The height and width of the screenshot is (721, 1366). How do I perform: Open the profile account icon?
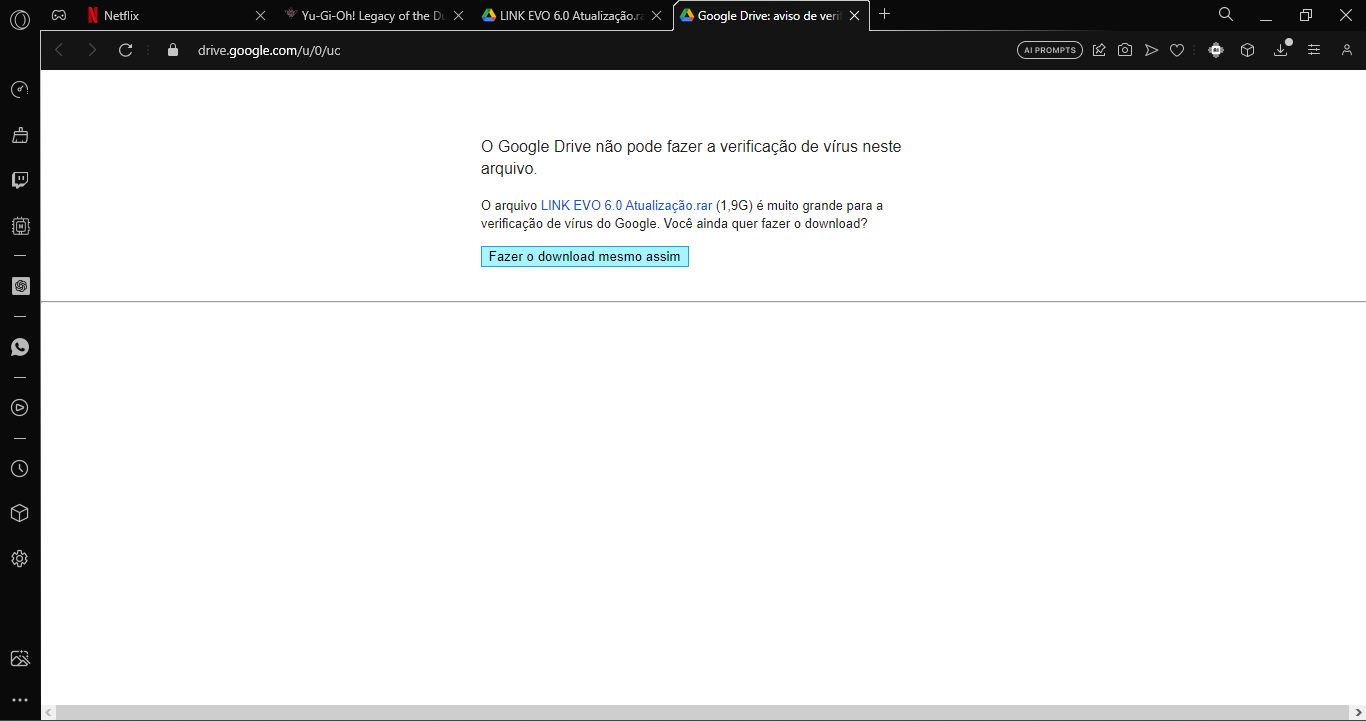pos(1347,50)
